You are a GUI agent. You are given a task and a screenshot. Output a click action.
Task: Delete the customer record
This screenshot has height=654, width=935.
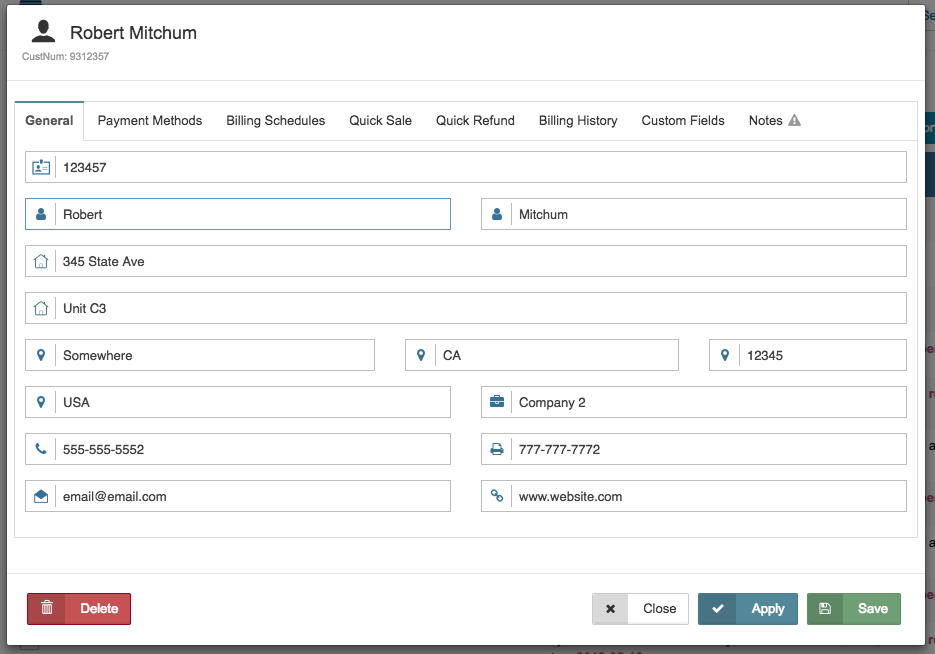[x=78, y=608]
